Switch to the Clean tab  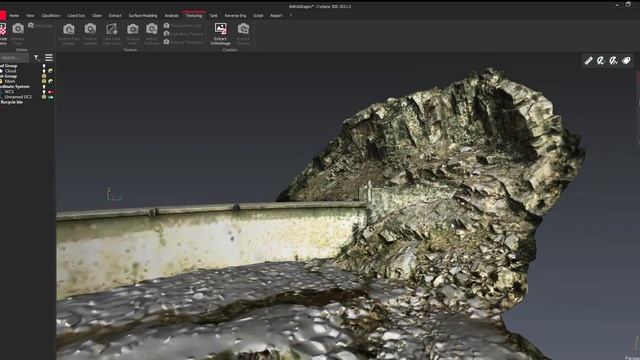(97, 16)
